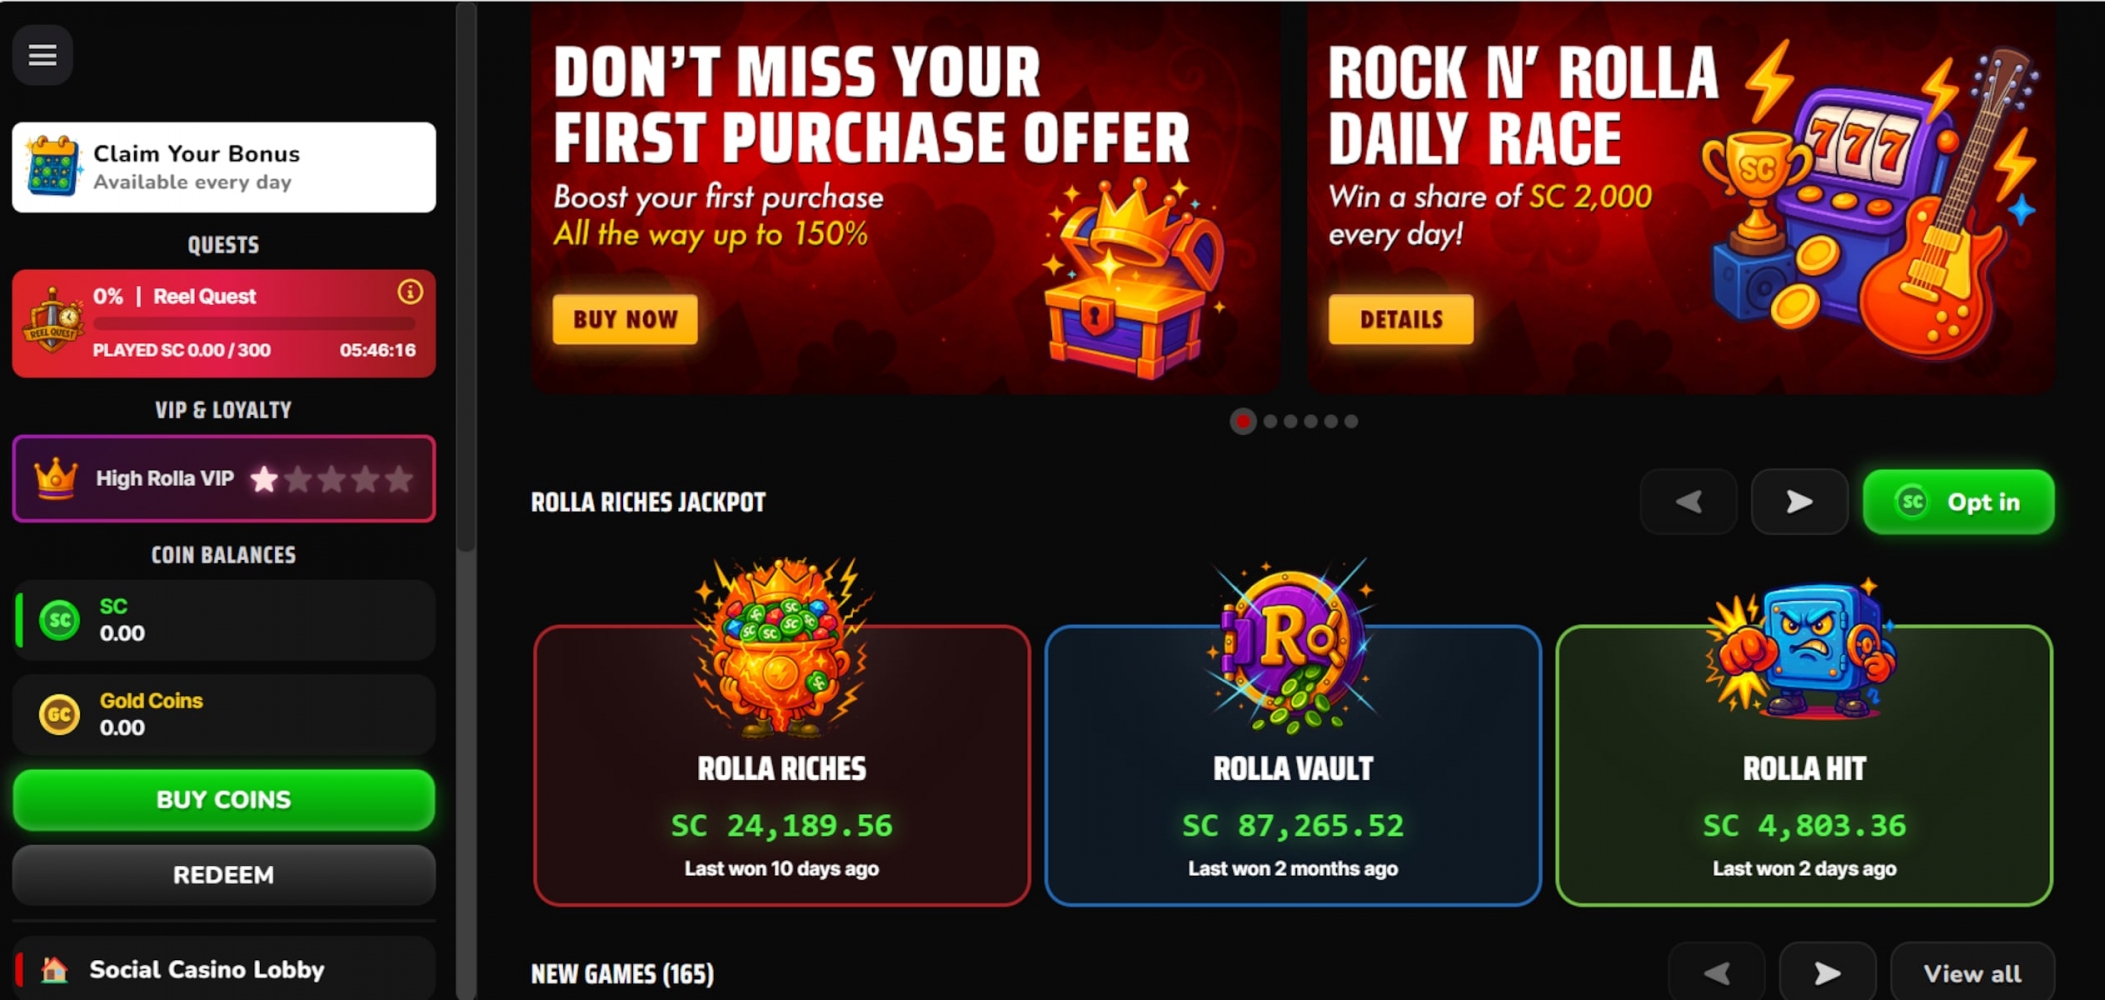Click the High Rolla VIP crown icon

point(56,478)
